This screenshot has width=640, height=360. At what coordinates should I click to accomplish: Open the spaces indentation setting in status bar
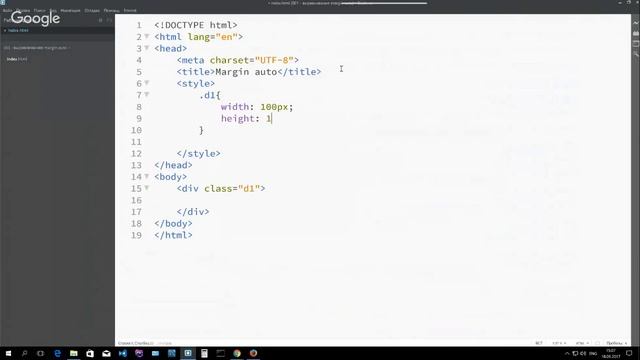[x=616, y=343]
